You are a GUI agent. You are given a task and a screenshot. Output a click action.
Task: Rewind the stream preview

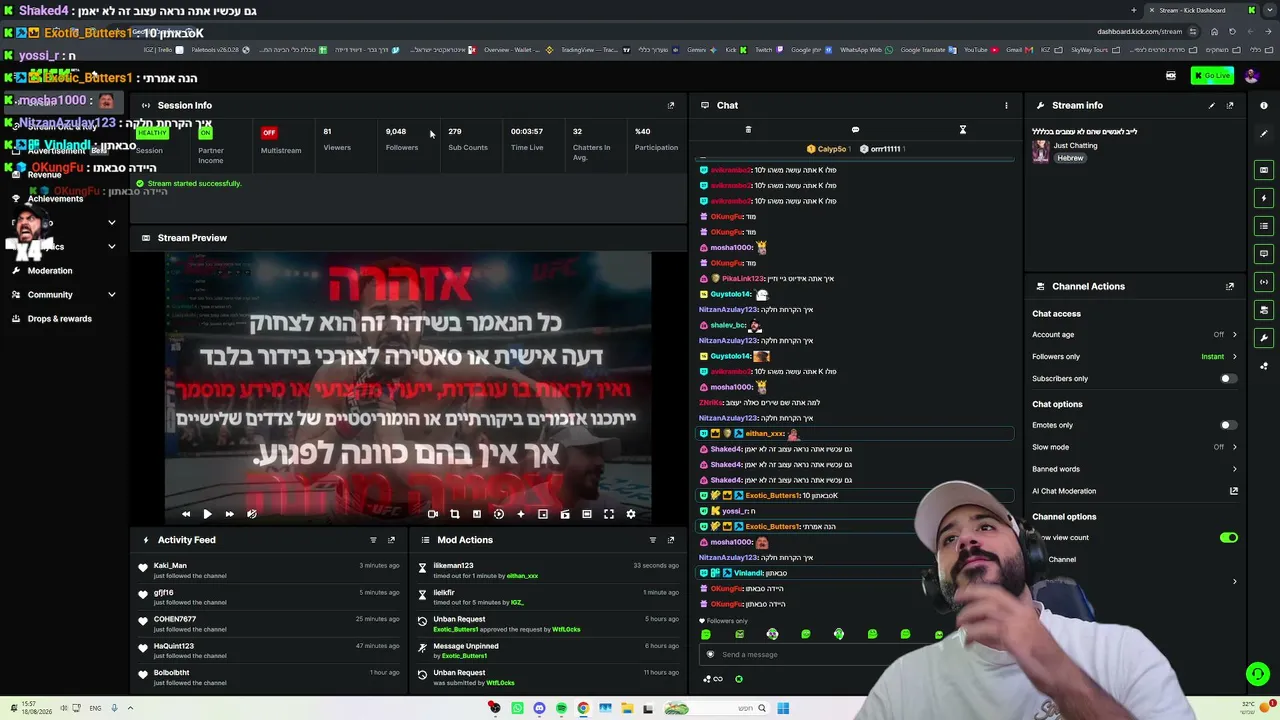point(186,514)
